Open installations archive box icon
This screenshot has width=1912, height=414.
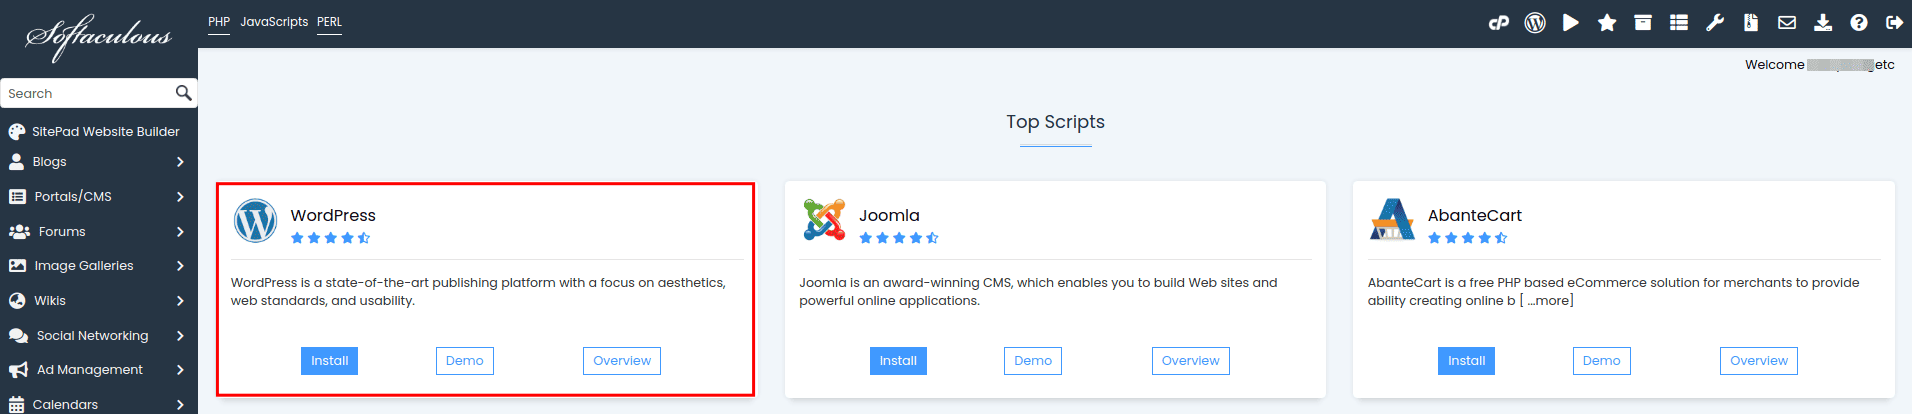pos(1643,22)
